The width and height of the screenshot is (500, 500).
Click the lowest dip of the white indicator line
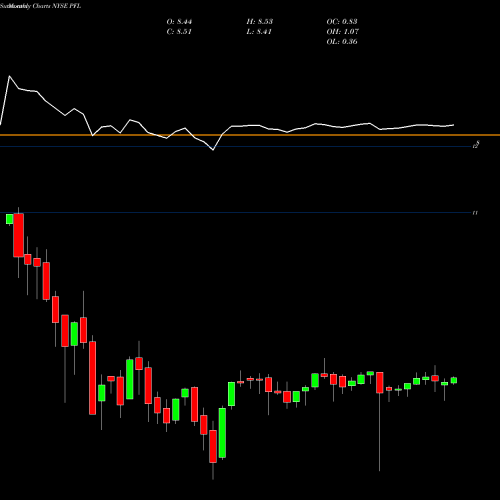point(213,150)
